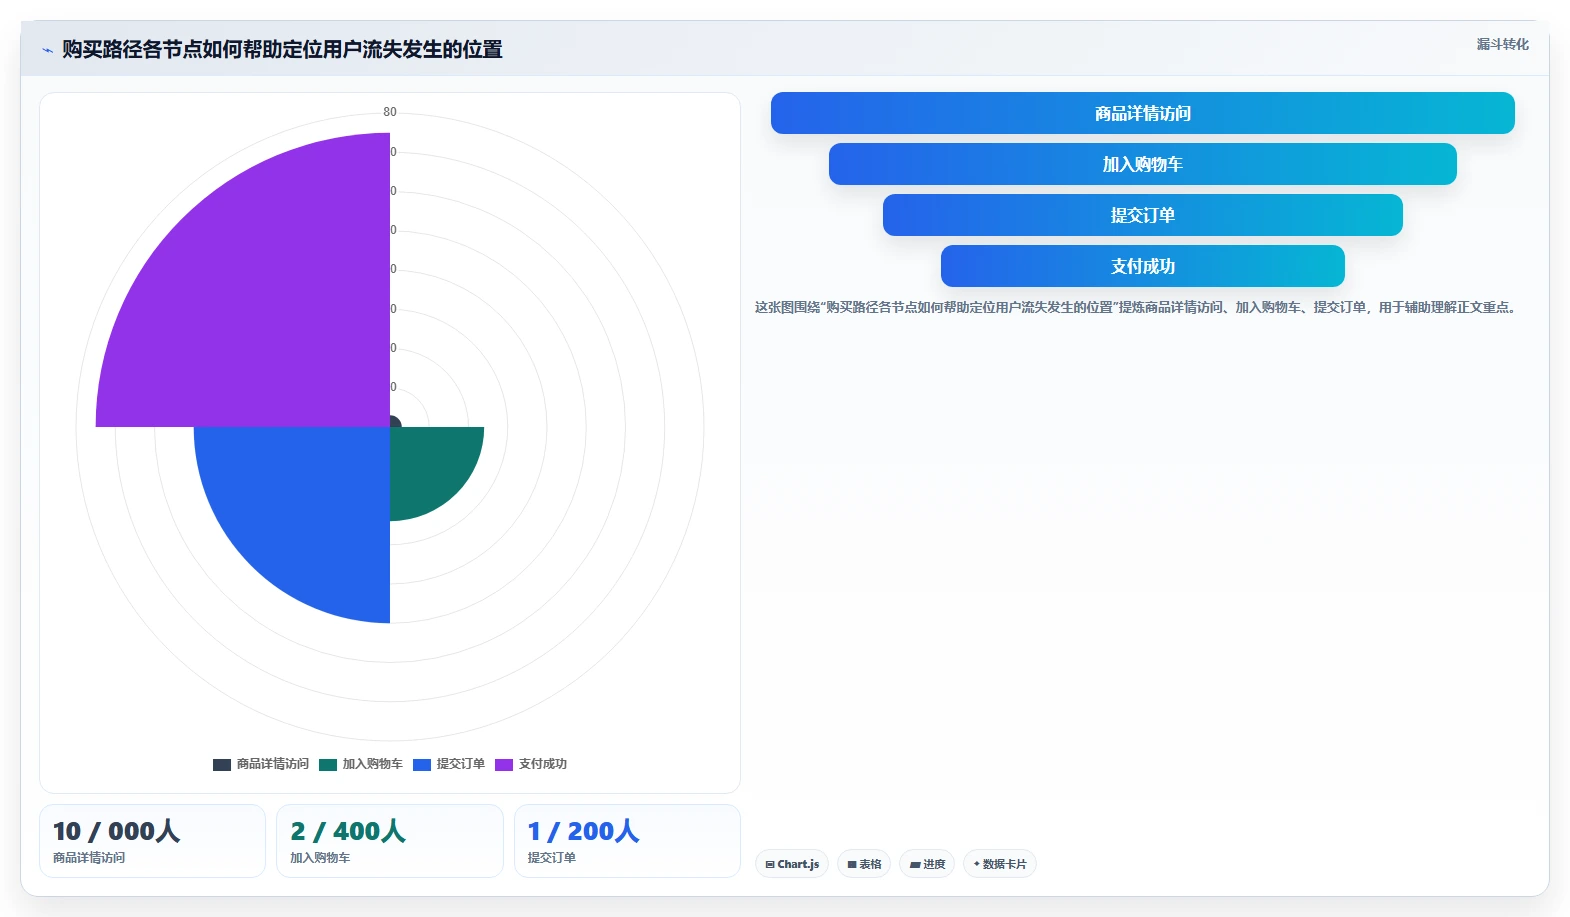The height and width of the screenshot is (917, 1570).
Task: Toggle 支付成功 legend color swatch
Action: click(504, 765)
